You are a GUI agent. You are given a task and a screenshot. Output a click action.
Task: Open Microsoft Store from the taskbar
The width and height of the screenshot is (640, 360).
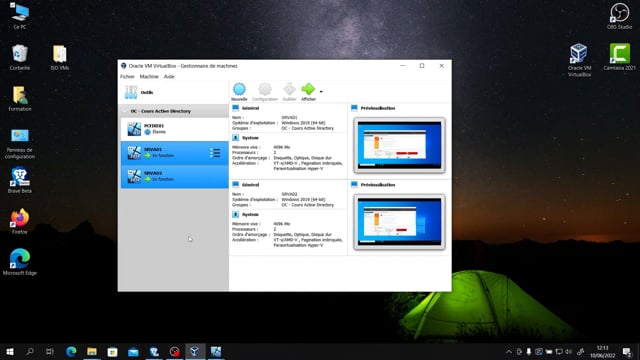pyautogui.click(x=112, y=351)
